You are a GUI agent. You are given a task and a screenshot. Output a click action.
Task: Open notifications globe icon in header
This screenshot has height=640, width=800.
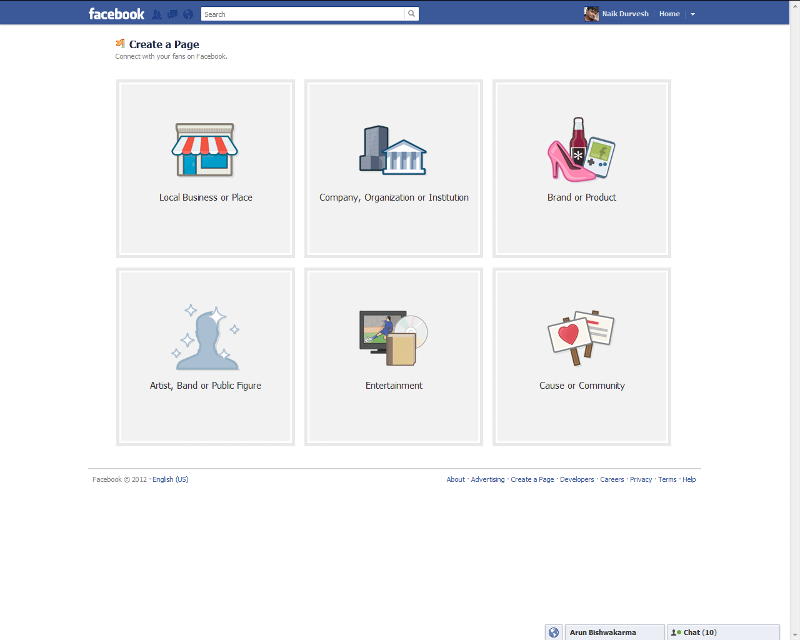pyautogui.click(x=188, y=14)
